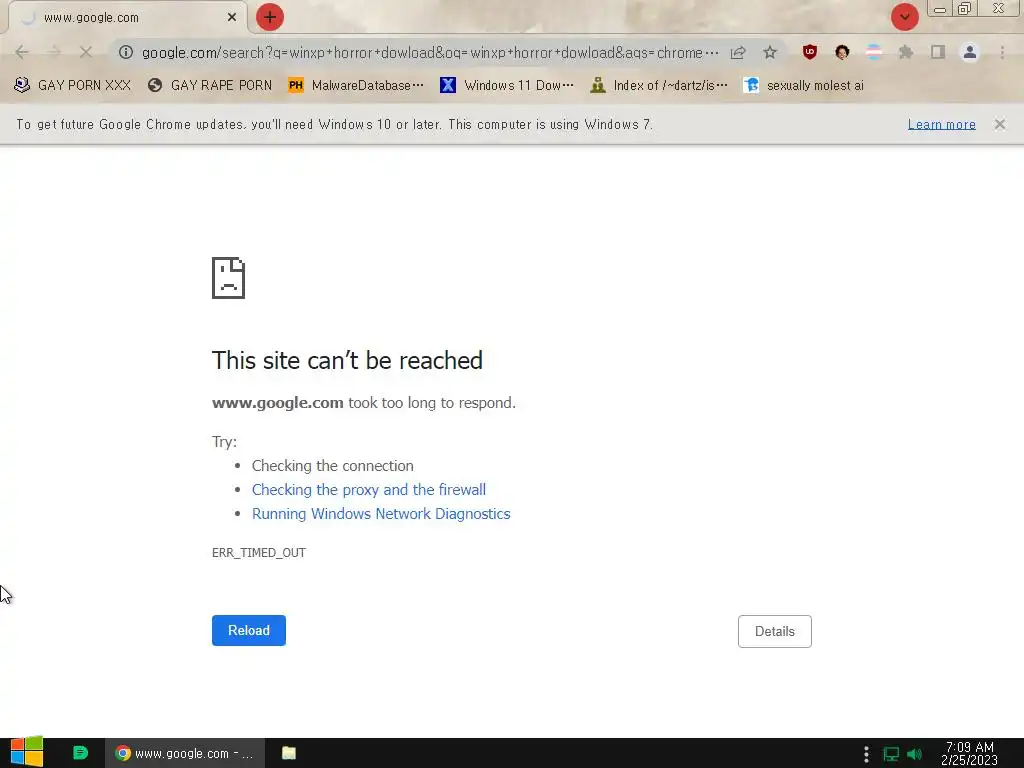
Task: Open the tab search dropdown arrow
Action: 904,17
